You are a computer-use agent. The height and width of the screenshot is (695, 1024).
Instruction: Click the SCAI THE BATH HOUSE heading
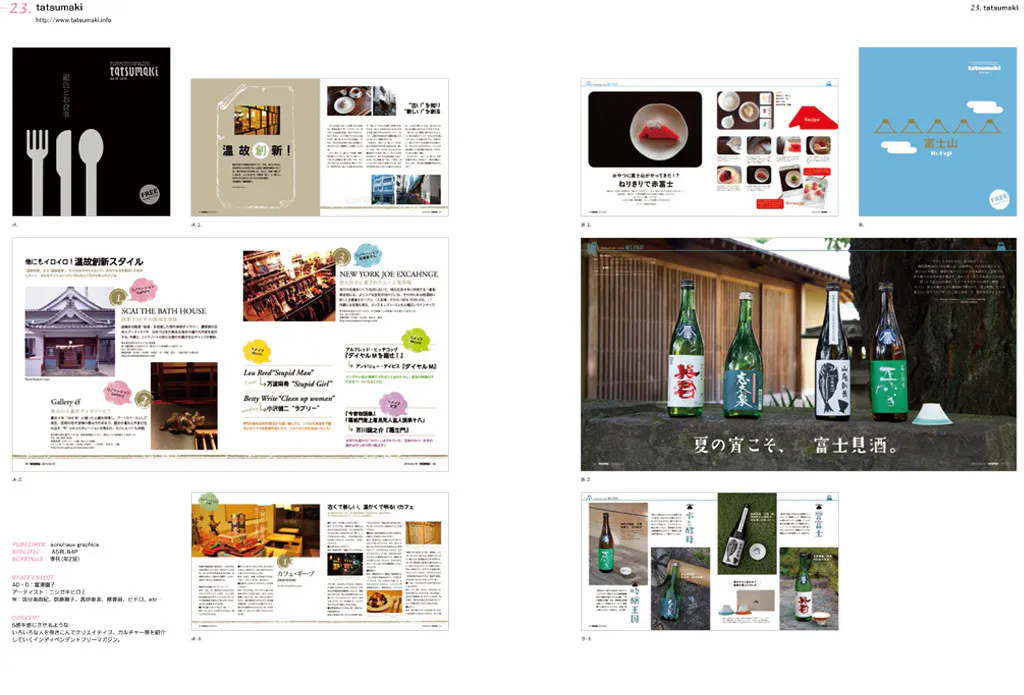click(x=163, y=311)
